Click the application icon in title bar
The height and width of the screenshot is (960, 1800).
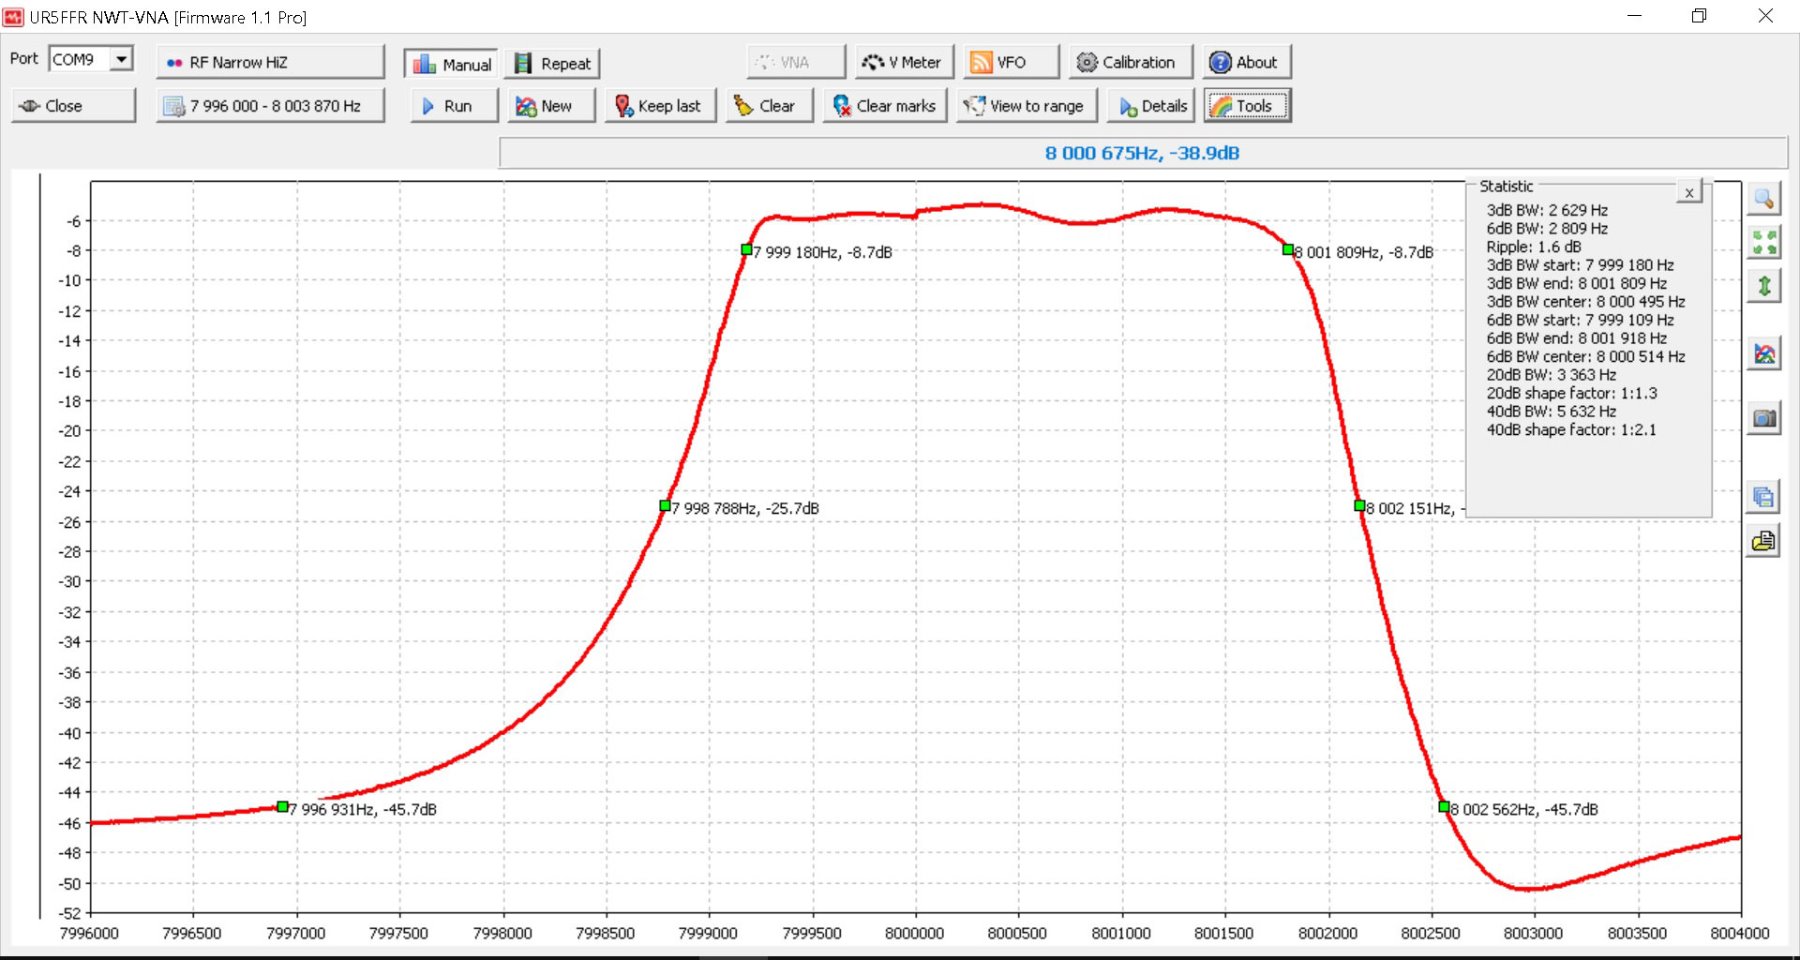point(13,17)
